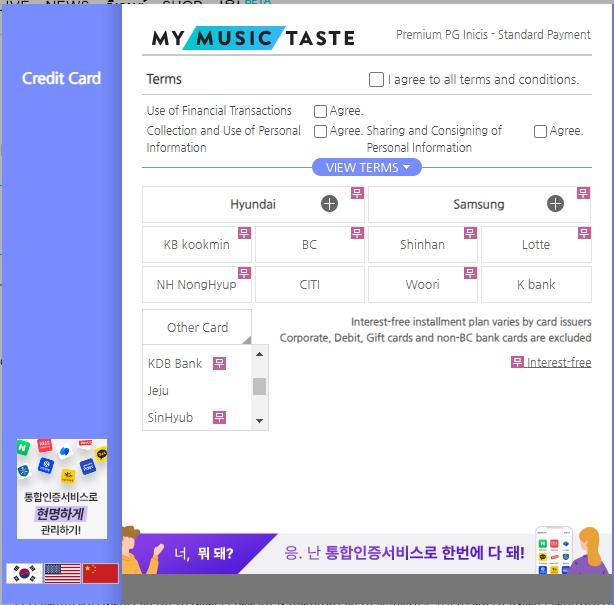614x605 pixels.
Task: Click the card list scroll down arrow
Action: [259, 421]
